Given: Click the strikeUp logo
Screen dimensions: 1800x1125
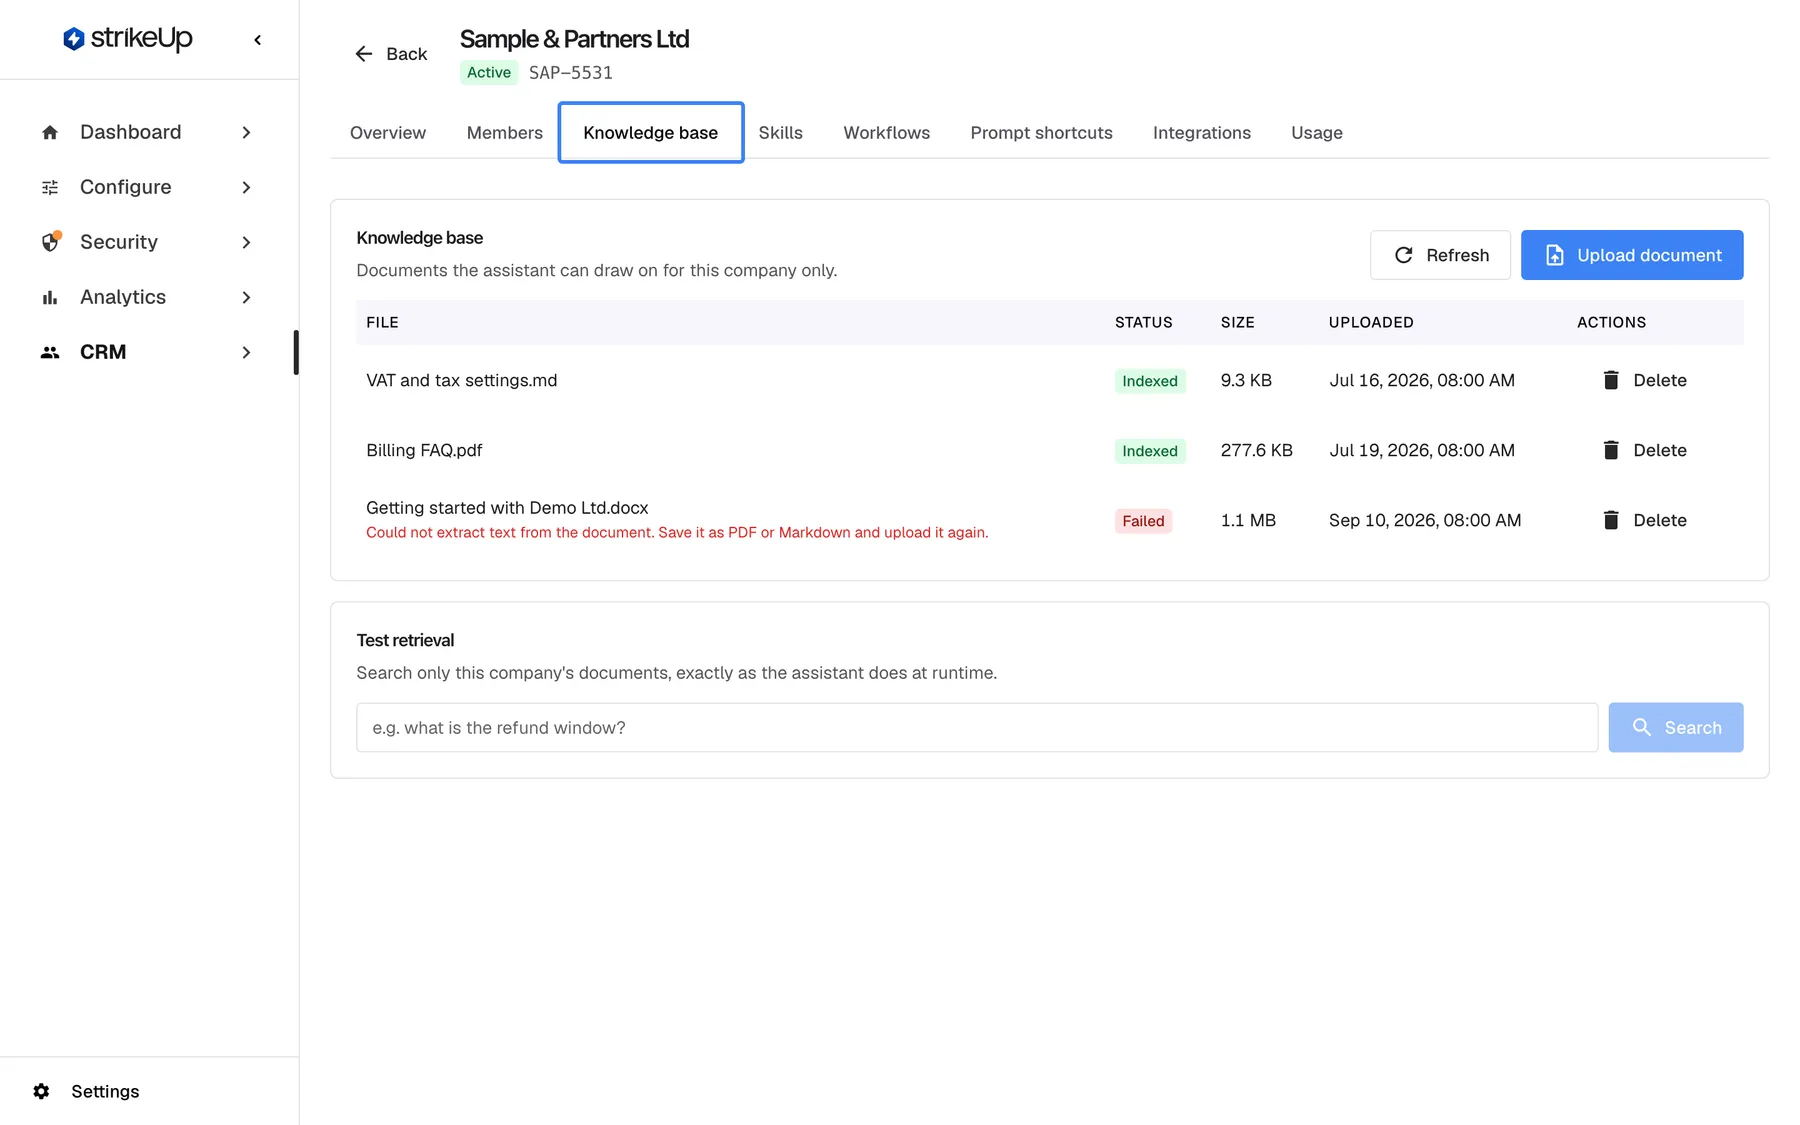Looking at the screenshot, I should [127, 38].
